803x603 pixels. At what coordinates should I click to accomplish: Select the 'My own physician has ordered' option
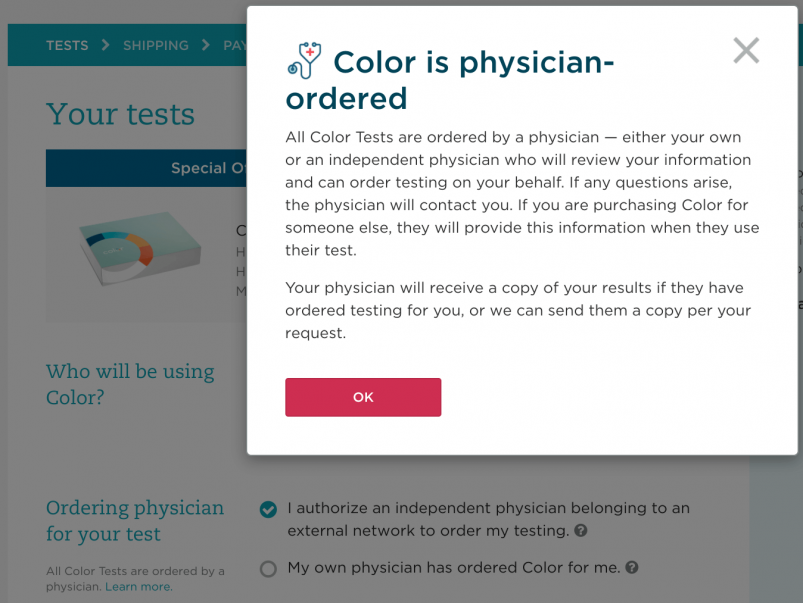[x=268, y=569]
